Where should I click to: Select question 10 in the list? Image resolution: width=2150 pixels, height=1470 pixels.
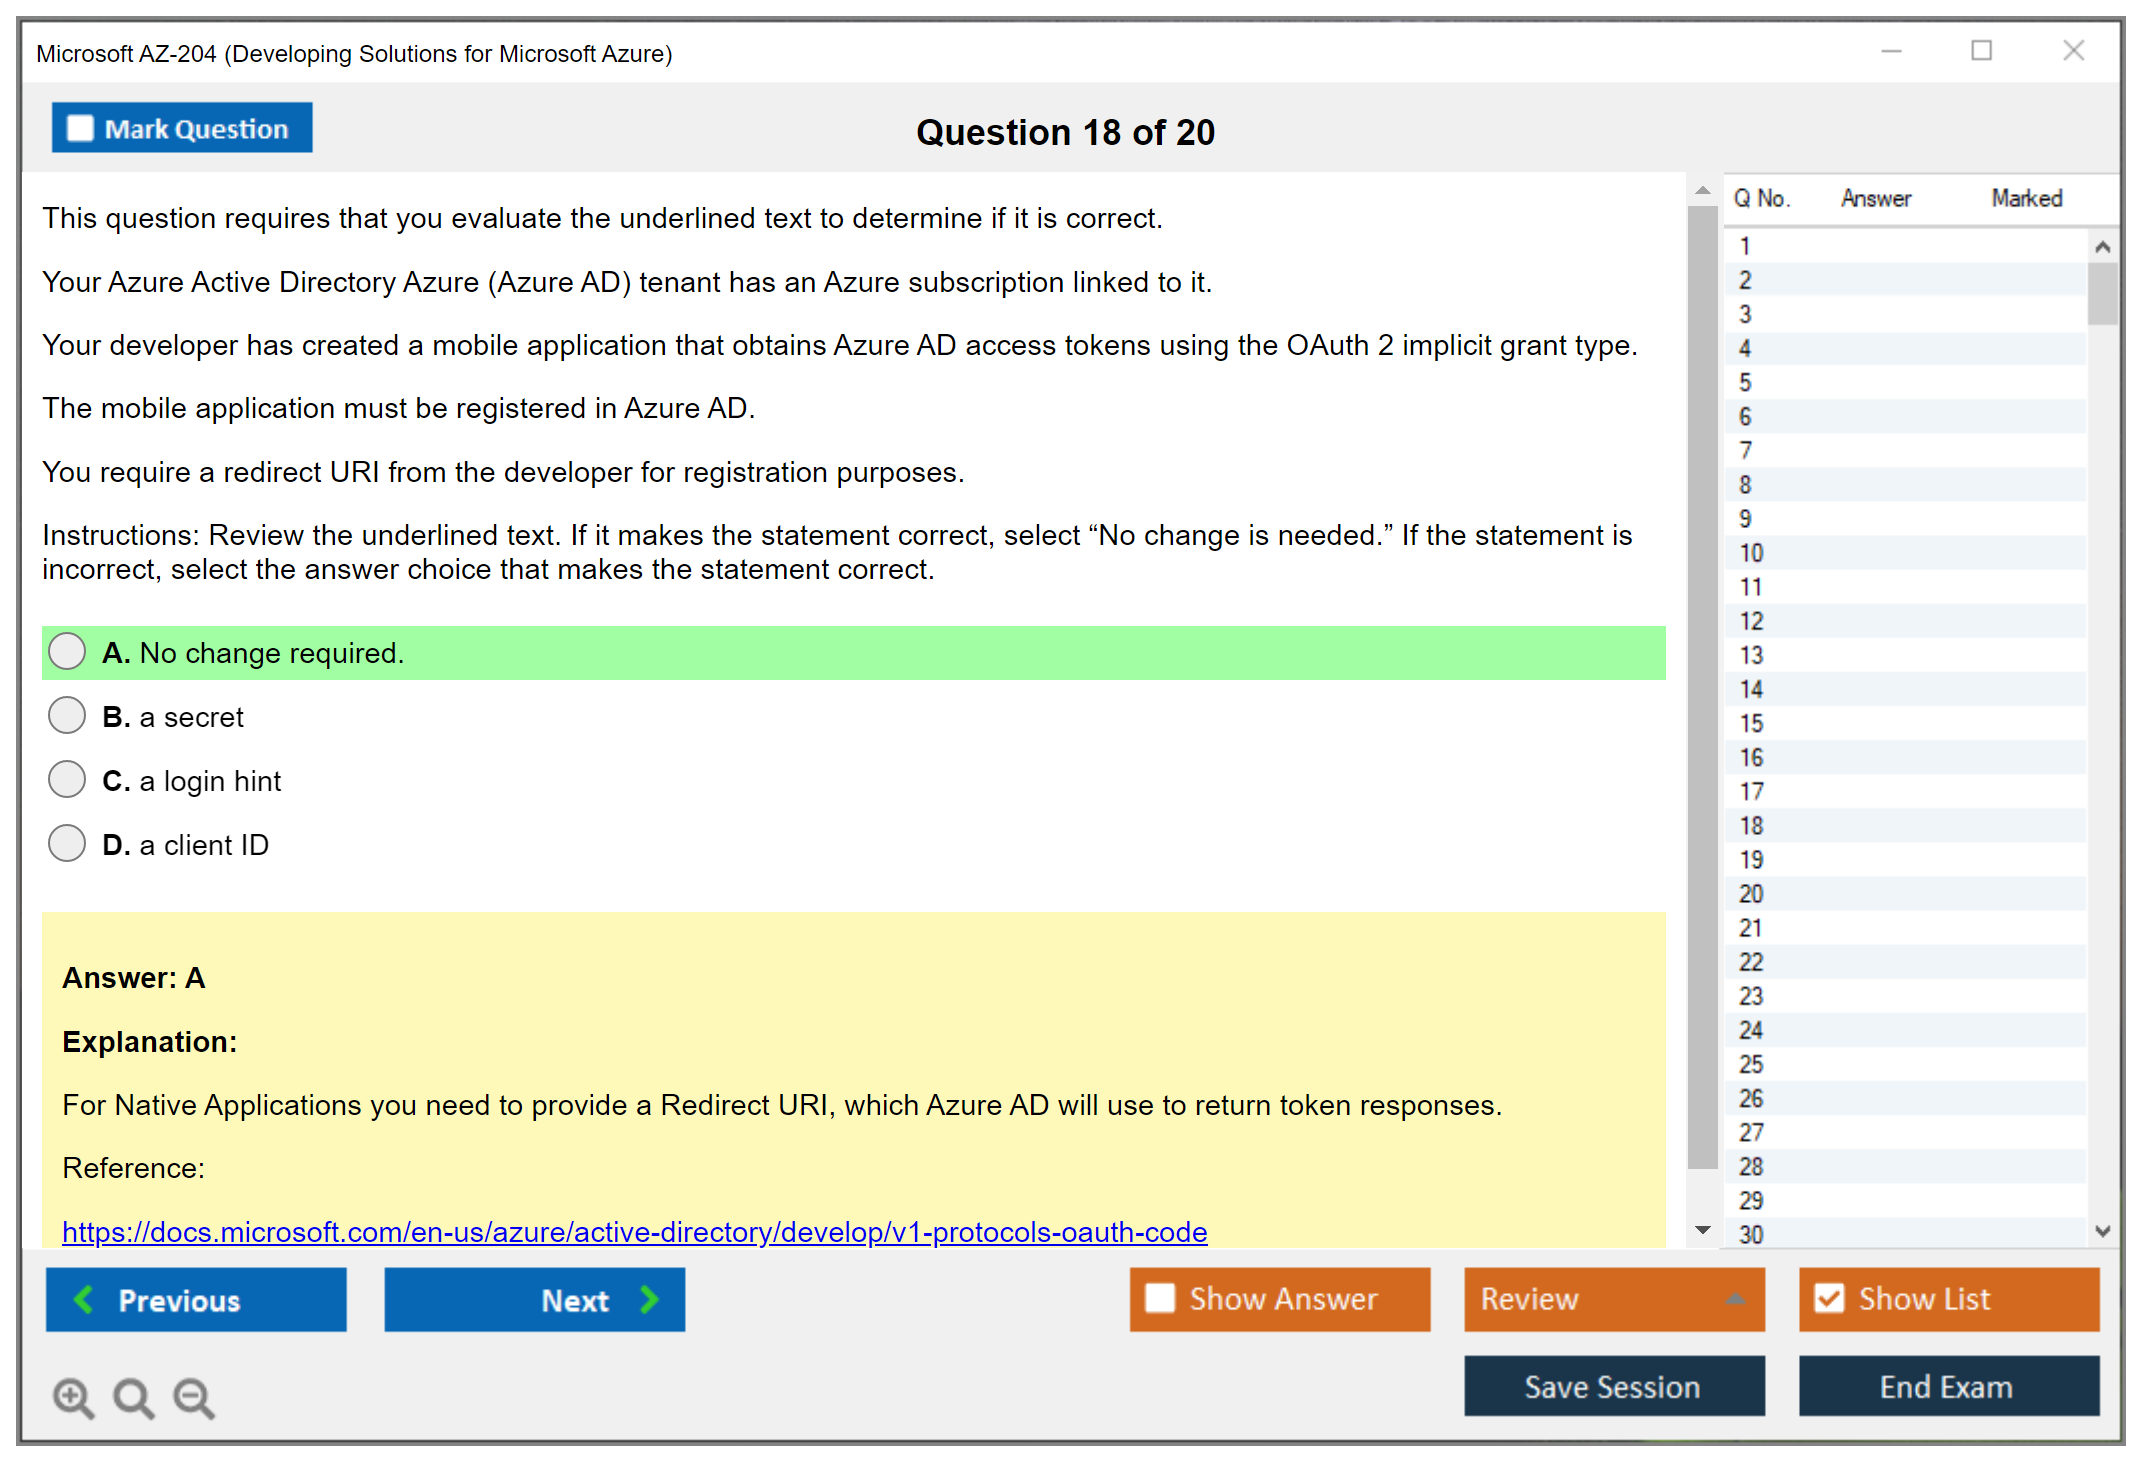[x=1751, y=553]
